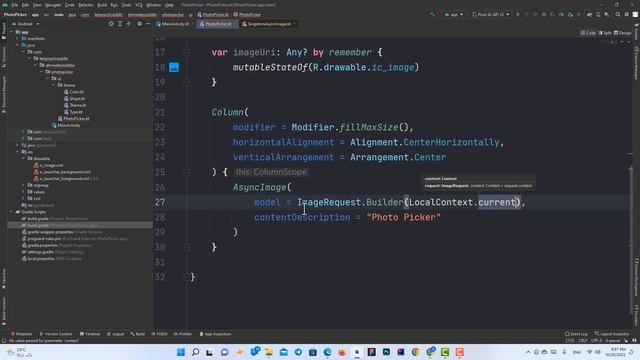Open the Logcat tool window
The image size is (640, 360).
click(x=116, y=334)
